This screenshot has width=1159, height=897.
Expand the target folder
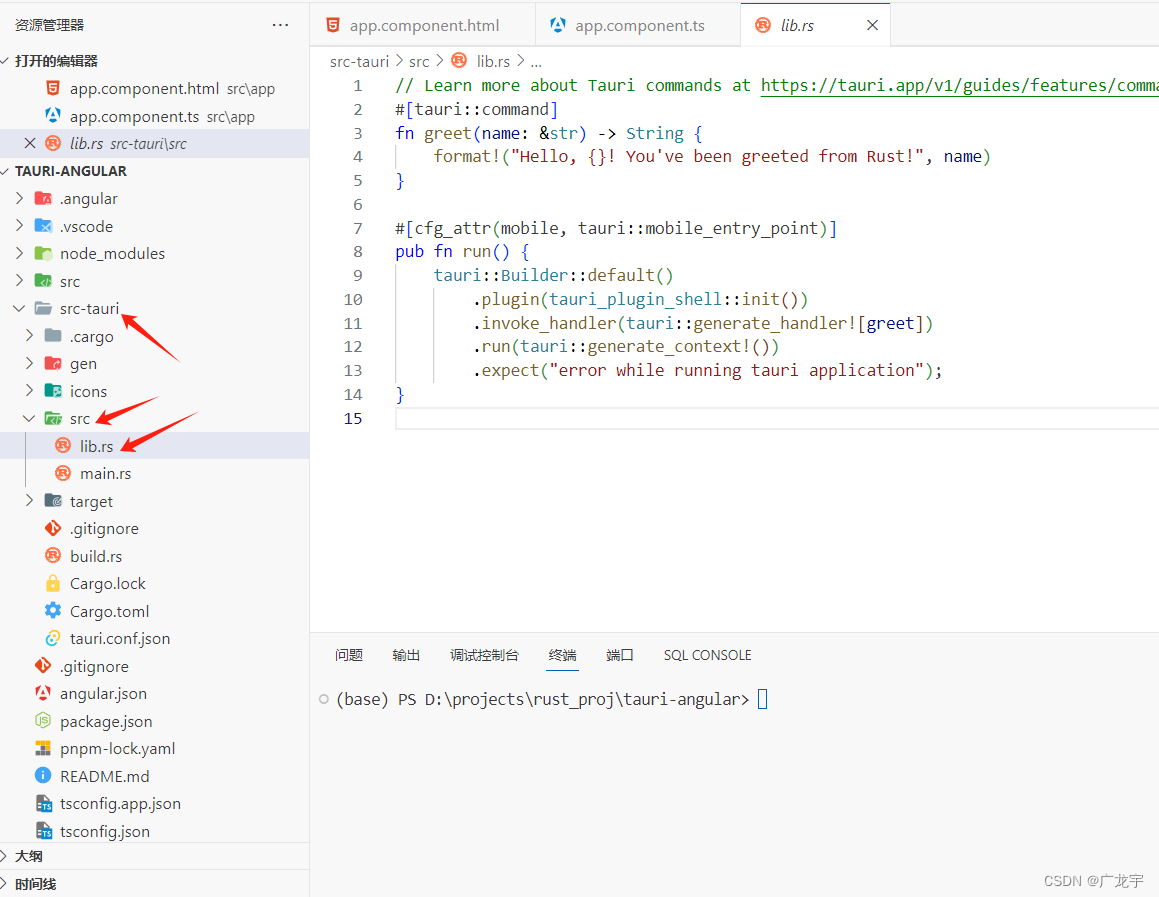[29, 501]
